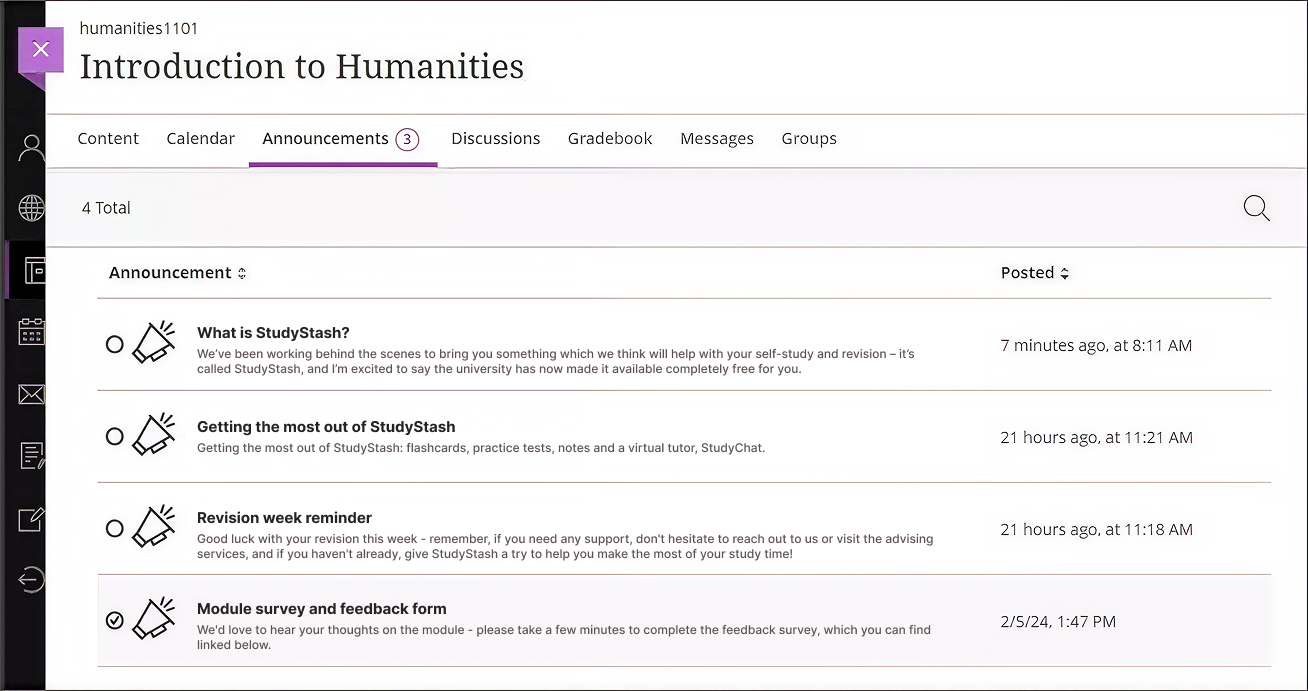Open the Messages tab
This screenshot has width=1308, height=691.
tap(717, 139)
